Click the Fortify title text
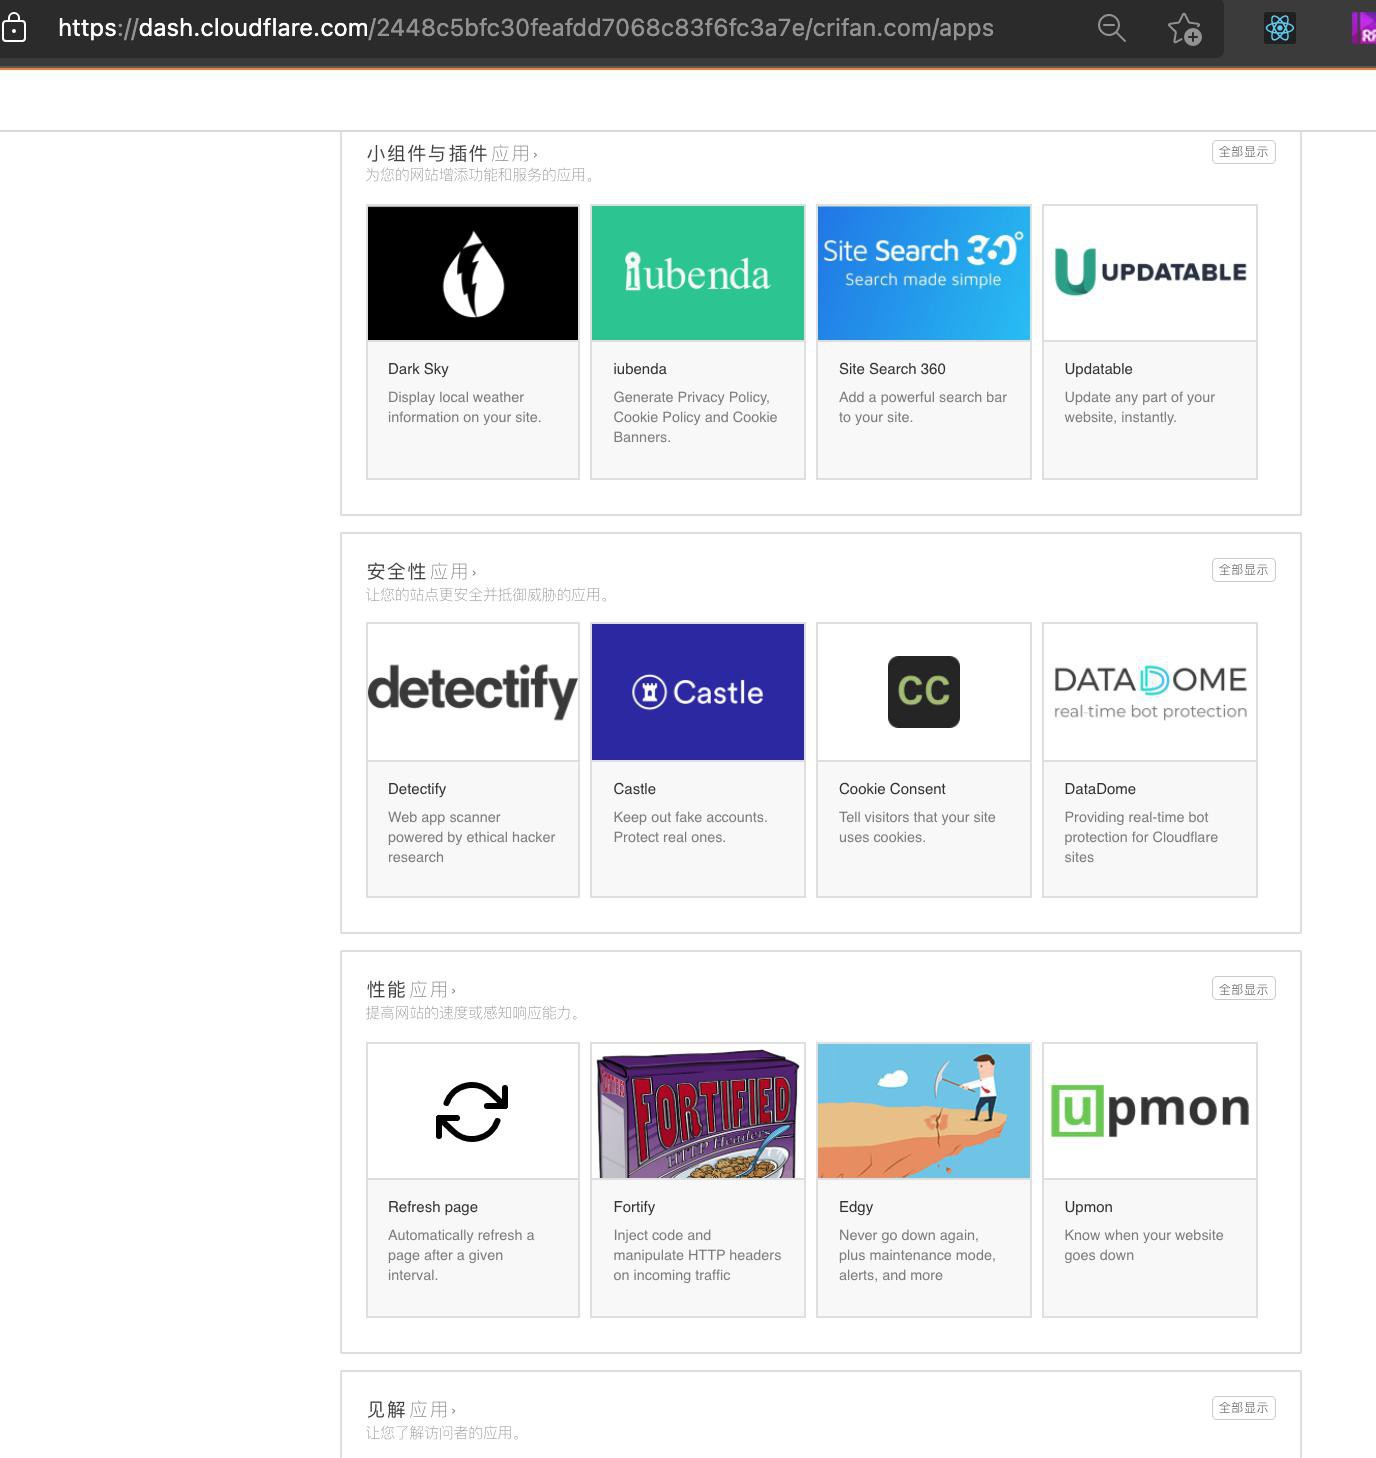Image resolution: width=1376 pixels, height=1458 pixels. 634,1207
